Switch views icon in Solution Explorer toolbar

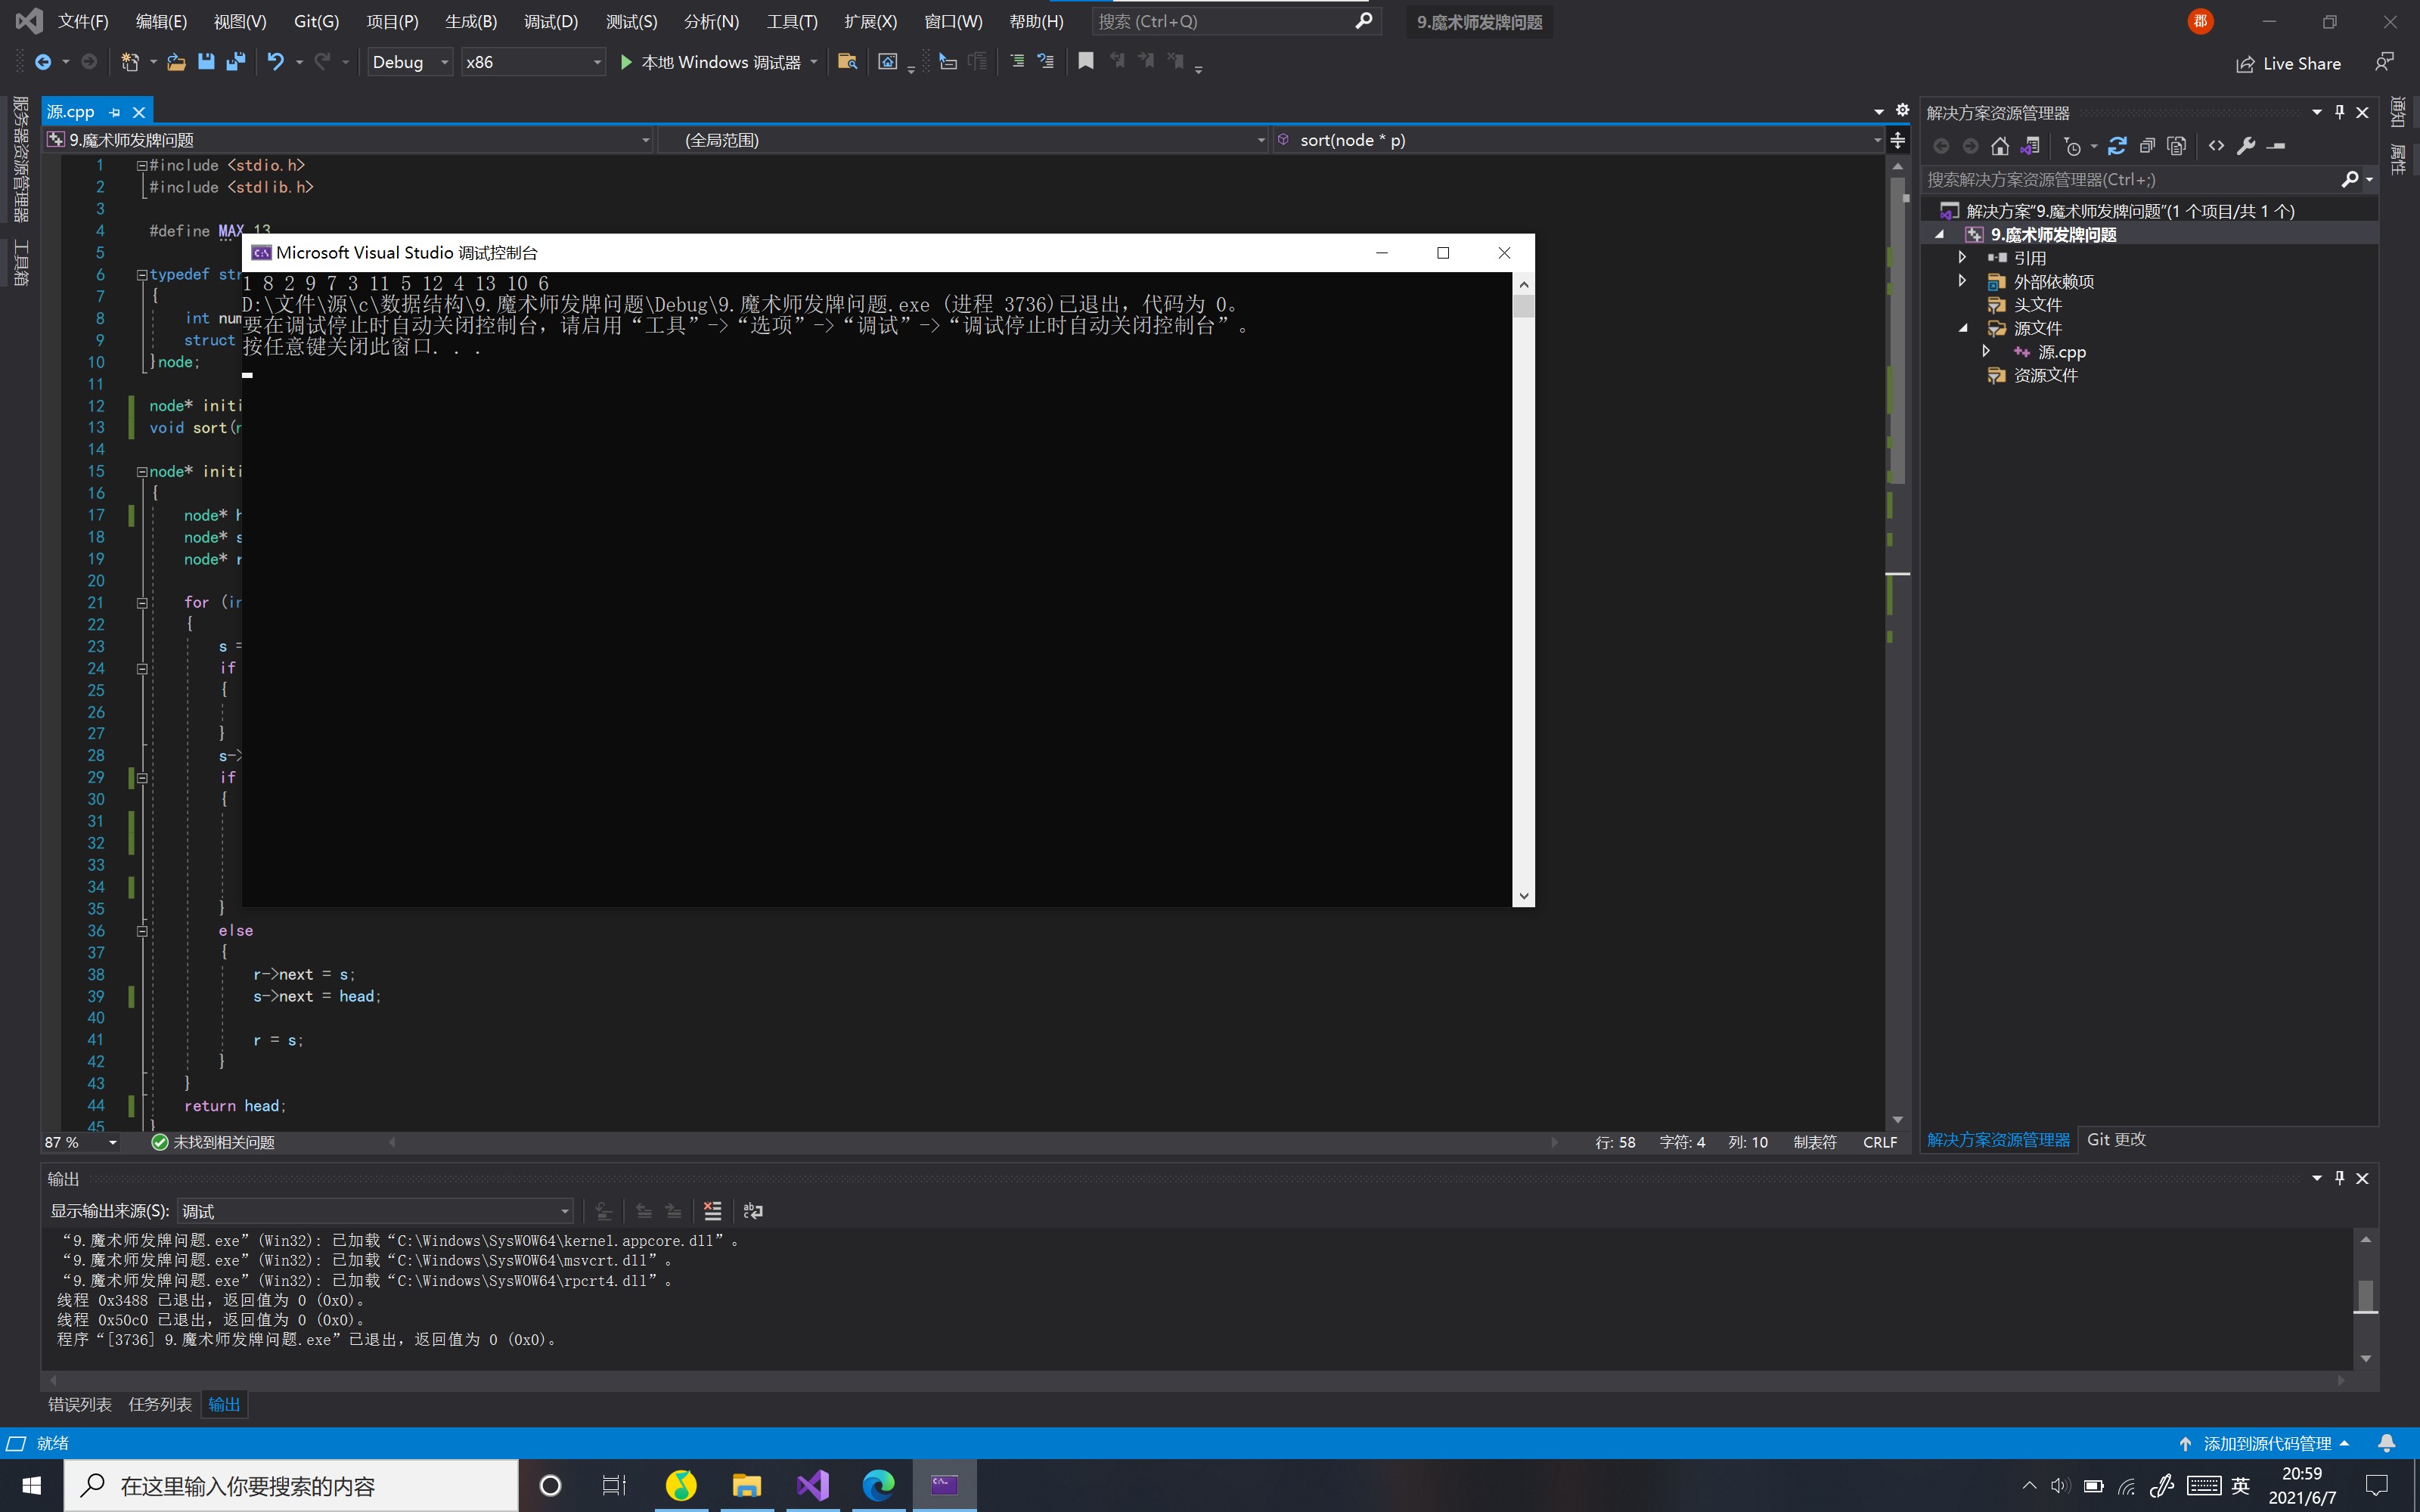[2029, 146]
